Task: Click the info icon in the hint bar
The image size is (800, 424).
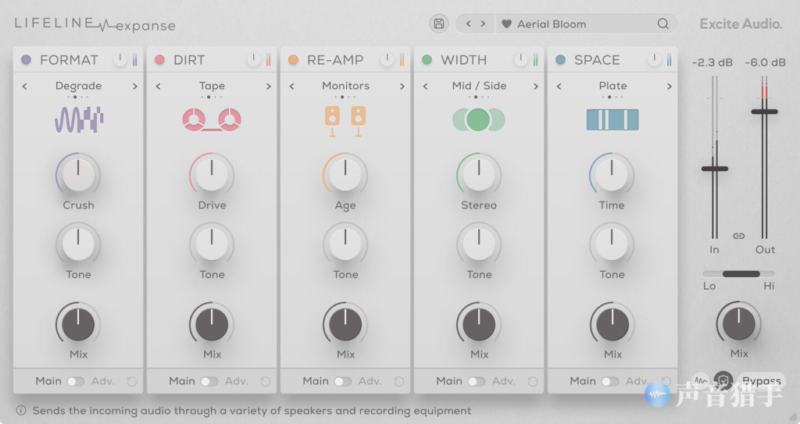Action: click(x=21, y=410)
